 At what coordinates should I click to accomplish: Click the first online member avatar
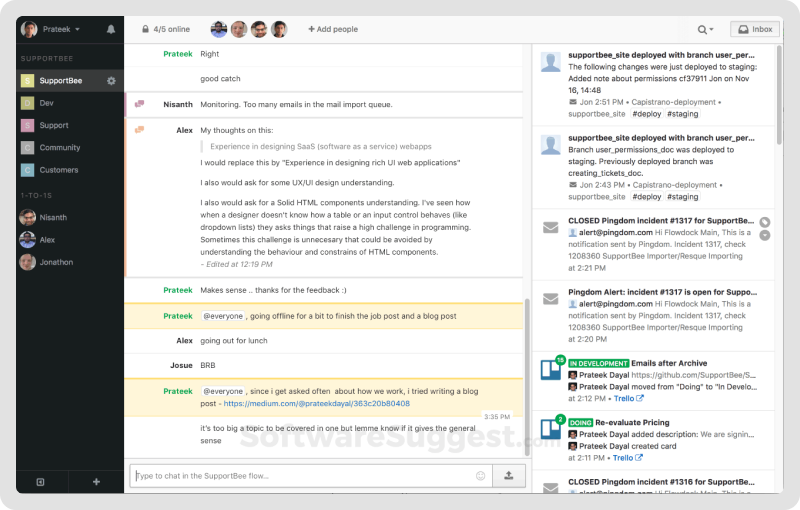click(x=219, y=30)
